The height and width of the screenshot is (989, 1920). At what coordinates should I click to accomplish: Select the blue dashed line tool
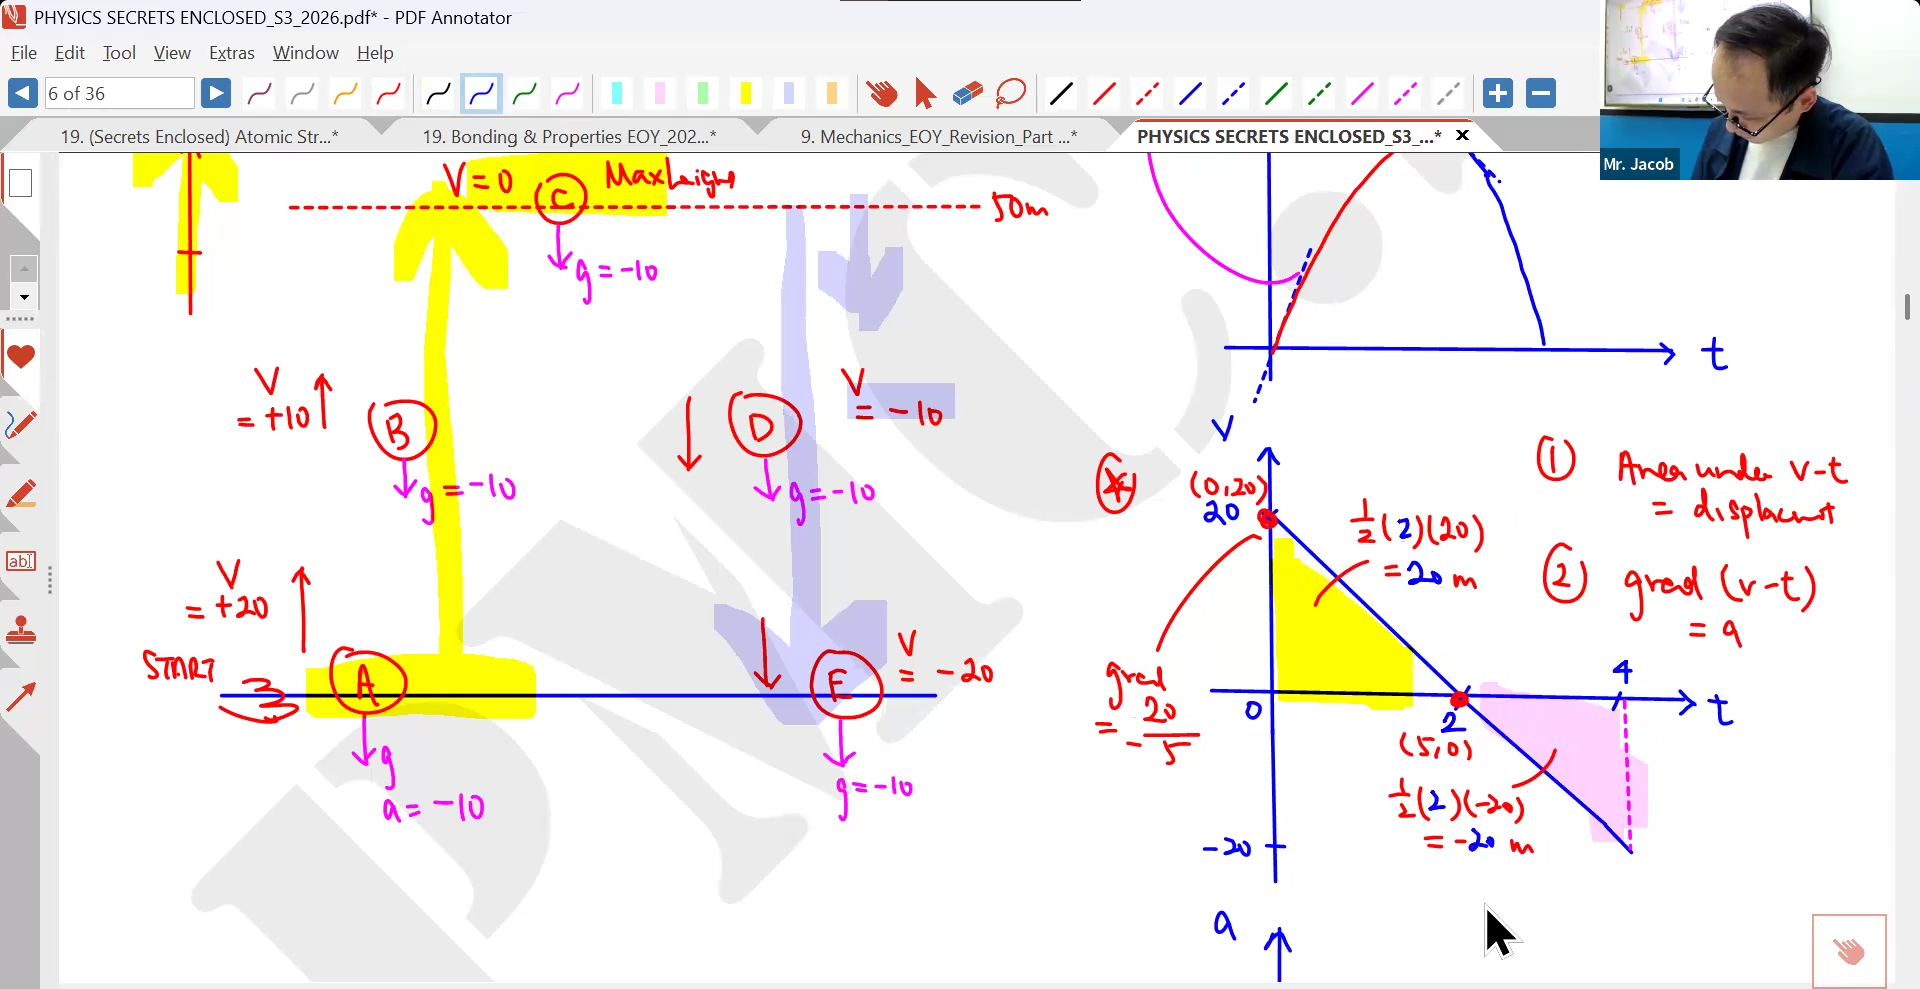(1233, 94)
